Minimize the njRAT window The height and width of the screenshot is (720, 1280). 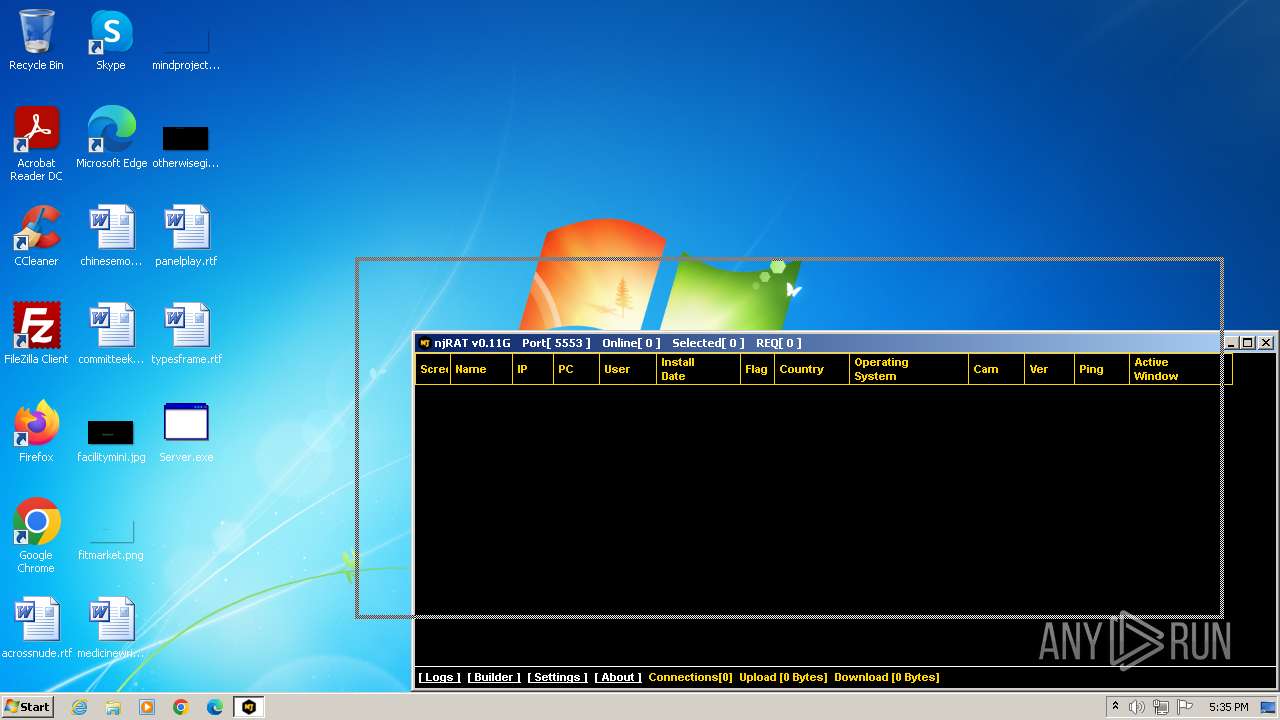1231,343
